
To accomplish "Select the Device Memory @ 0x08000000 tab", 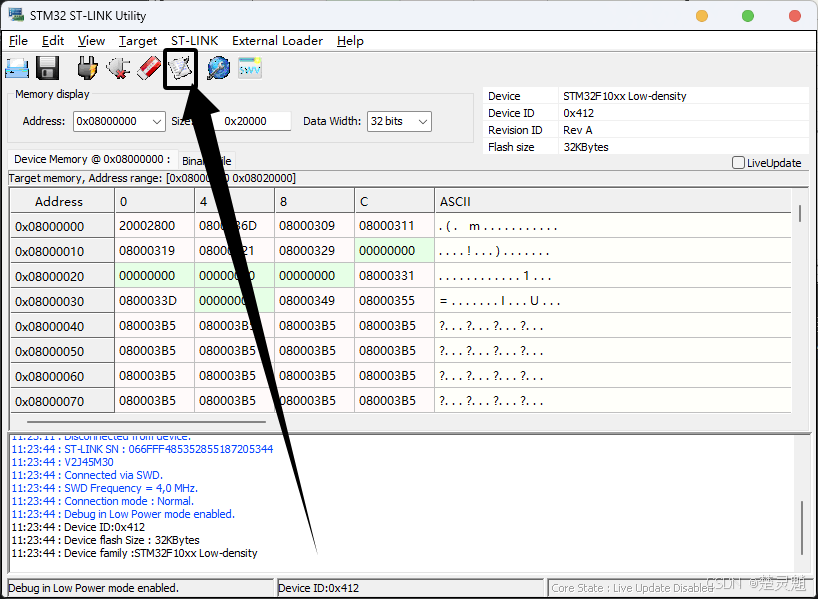I will (x=92, y=160).
